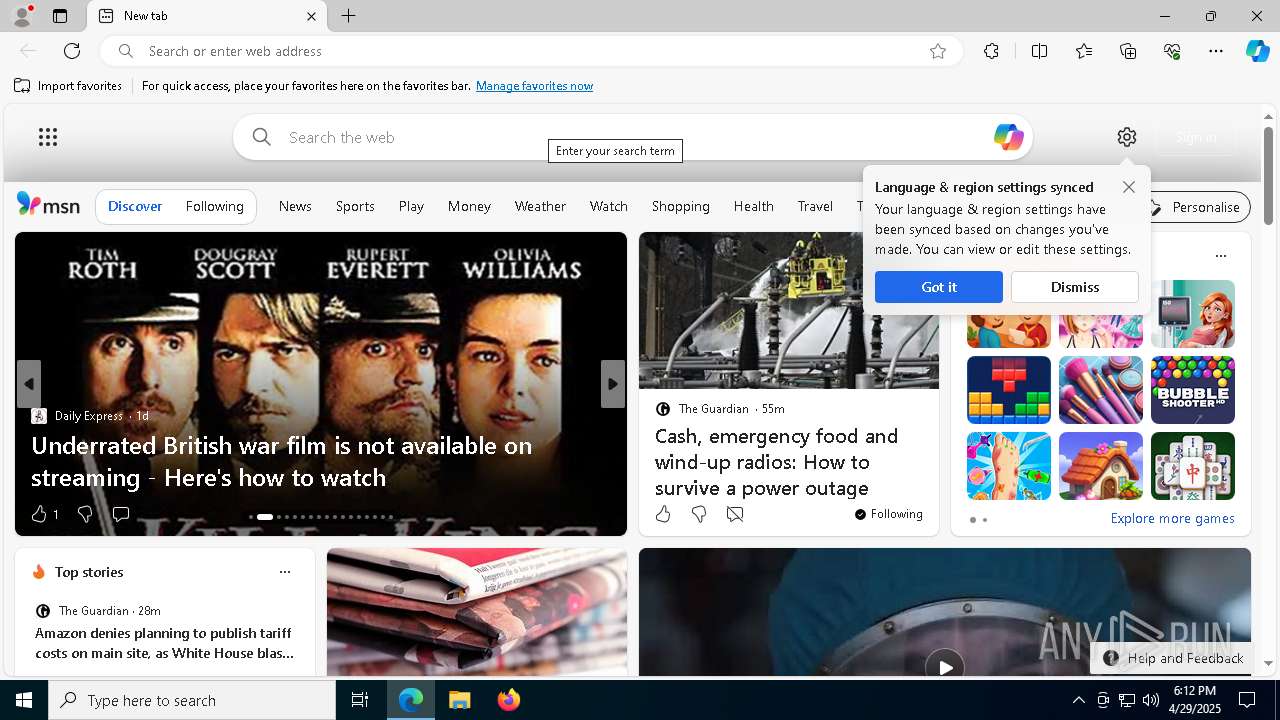Open the Travel category
Viewport: 1280px width, 720px height.
click(815, 206)
